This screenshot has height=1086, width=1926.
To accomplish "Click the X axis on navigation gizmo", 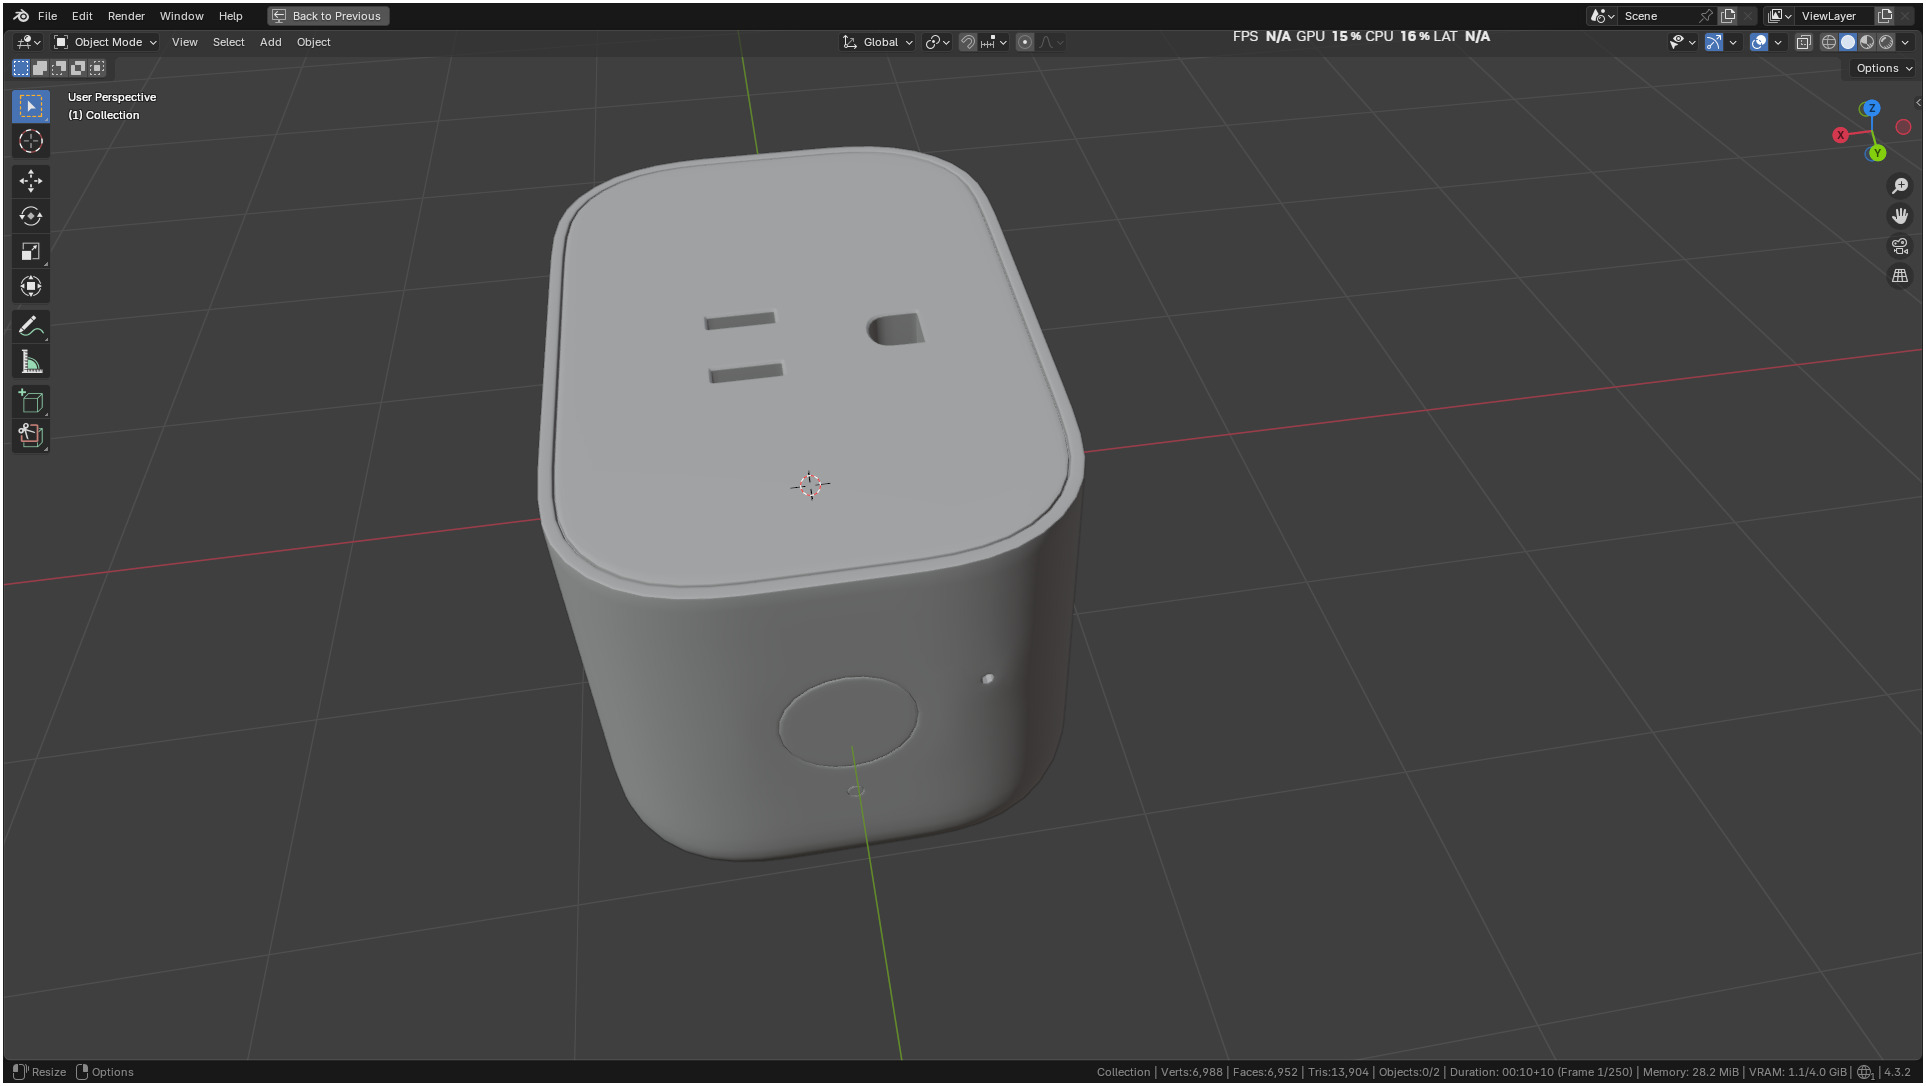I will pos(1840,135).
